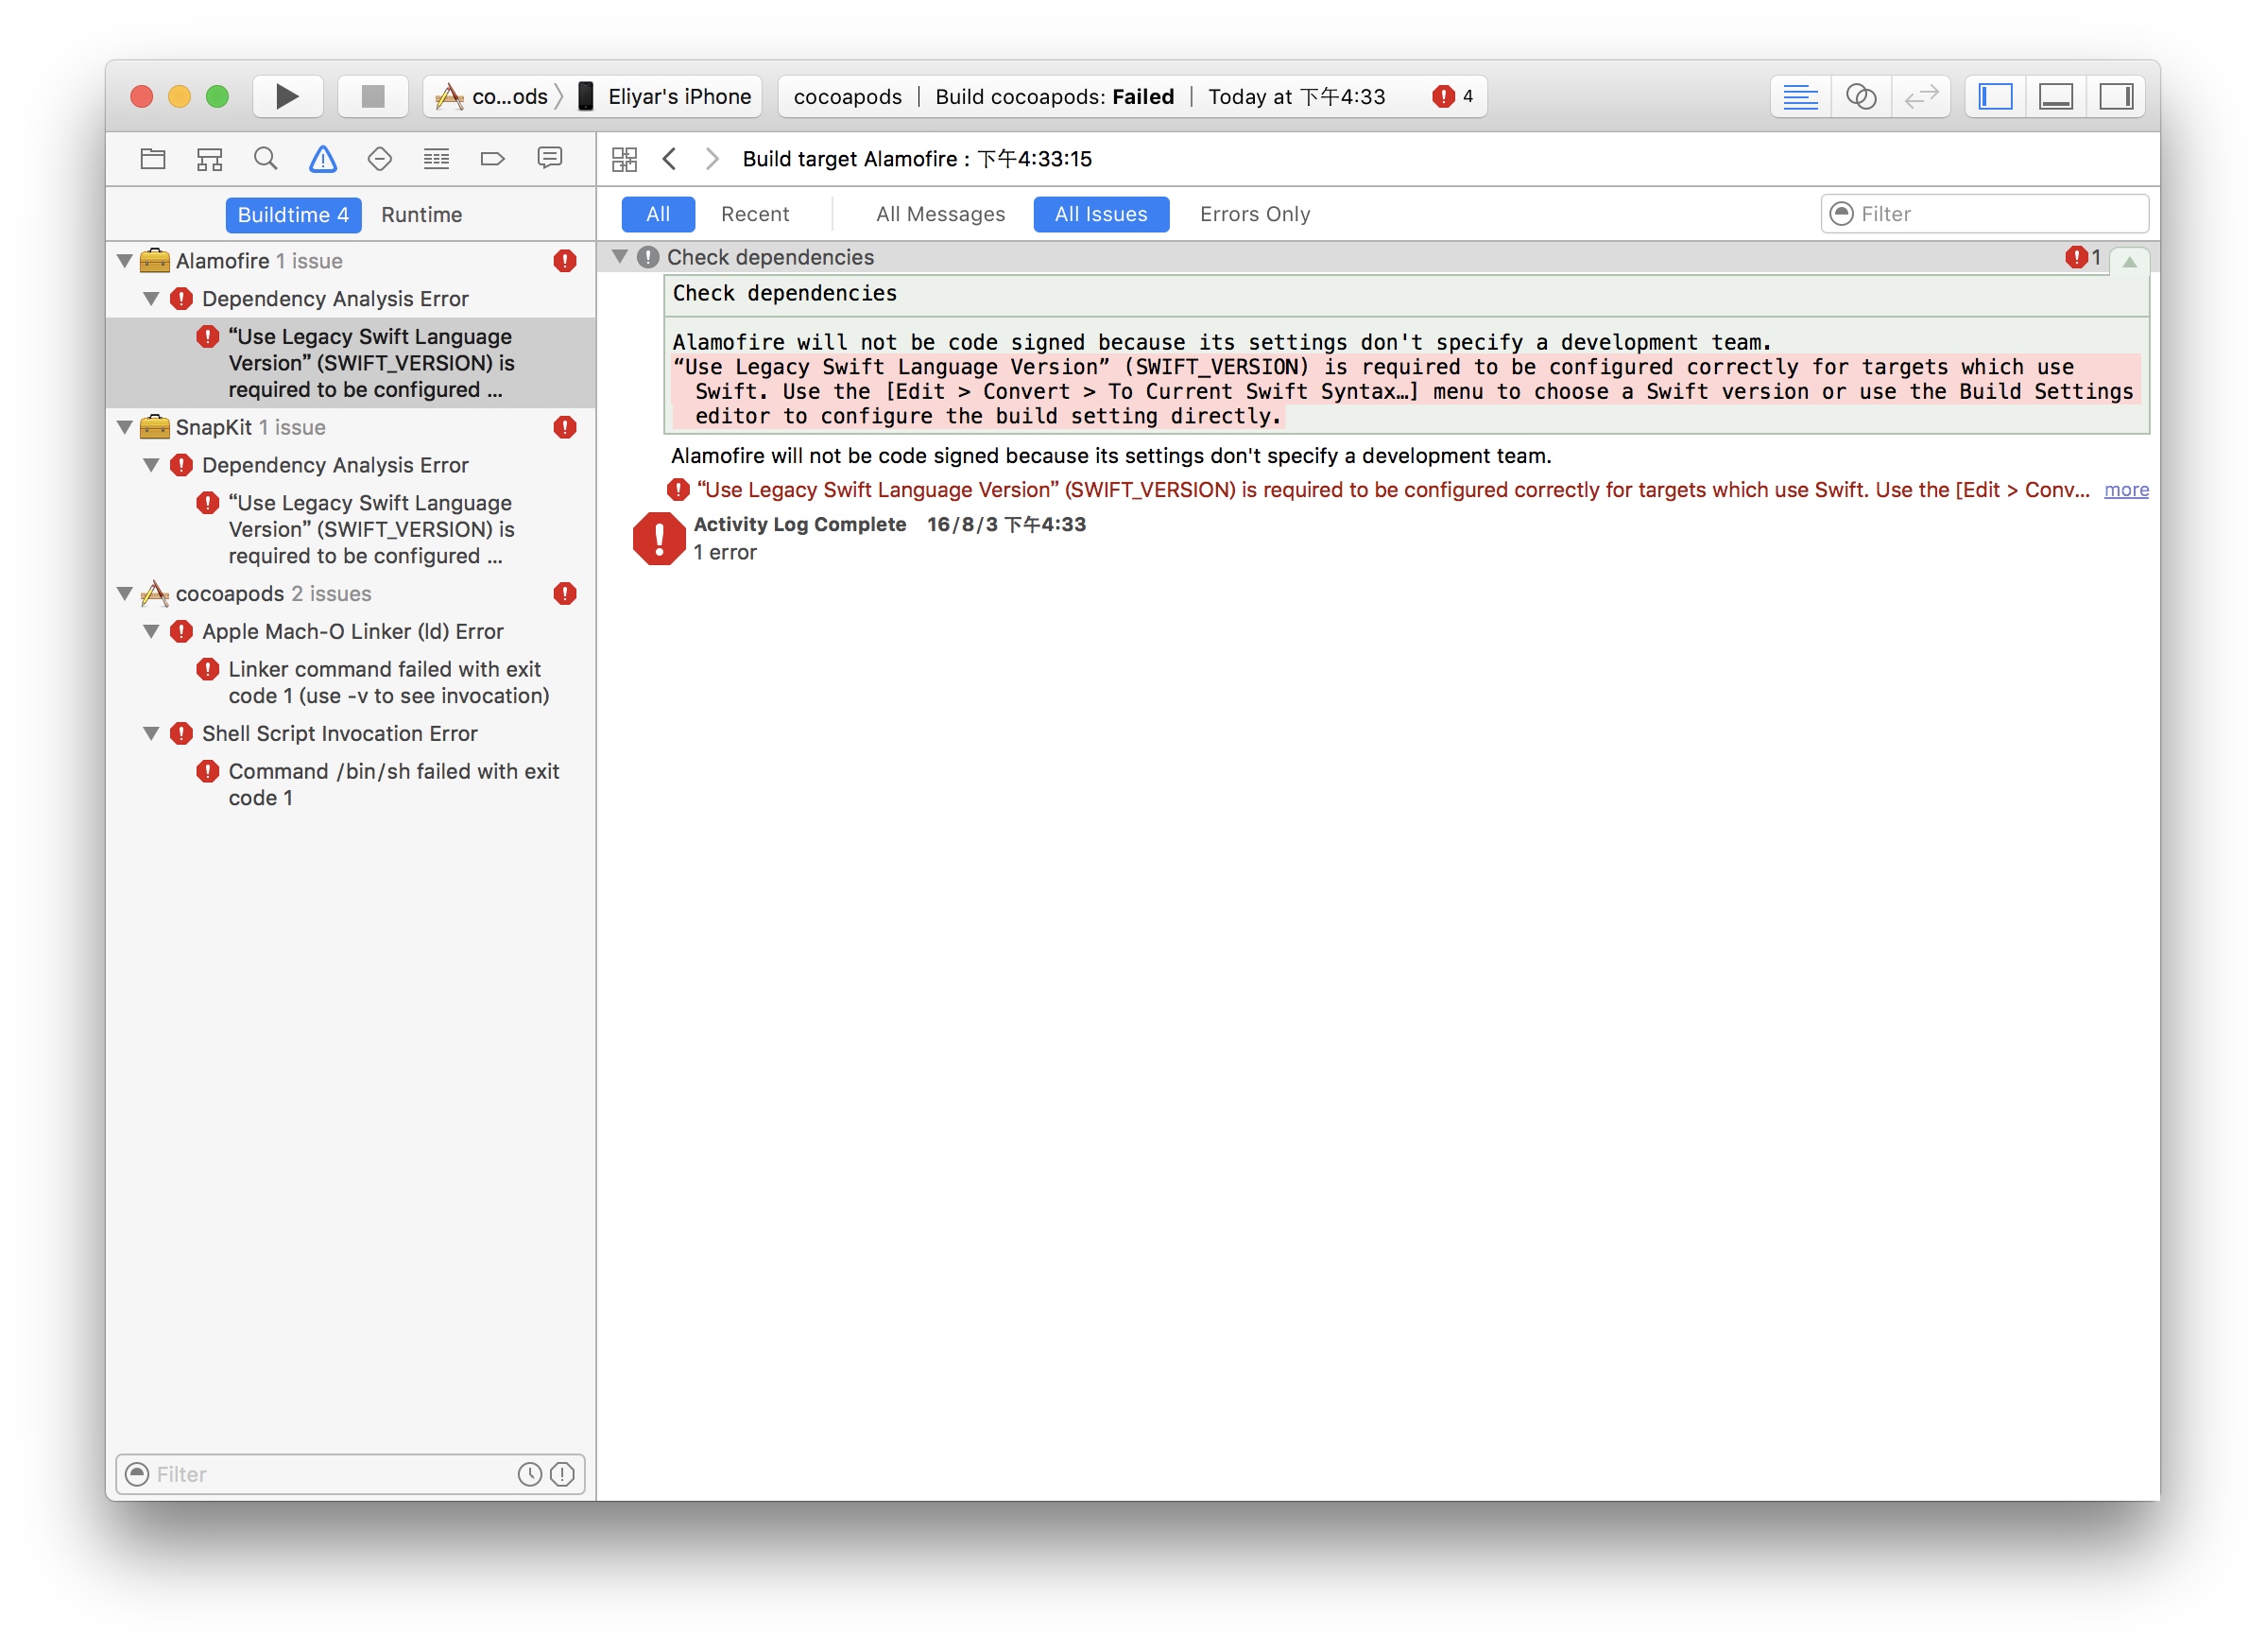Switch to the Runtime issues tab
The height and width of the screenshot is (1652, 2266).
[421, 215]
